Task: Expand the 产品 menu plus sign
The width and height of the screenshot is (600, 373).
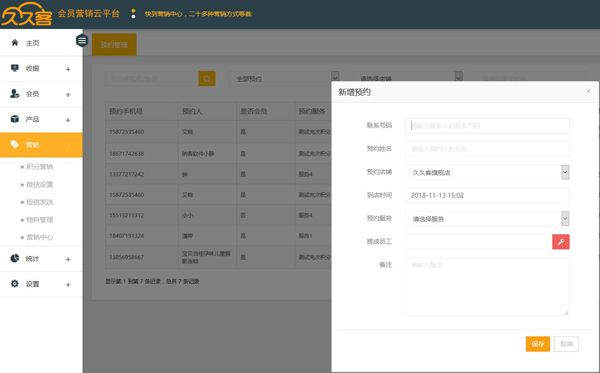Action: (x=68, y=120)
